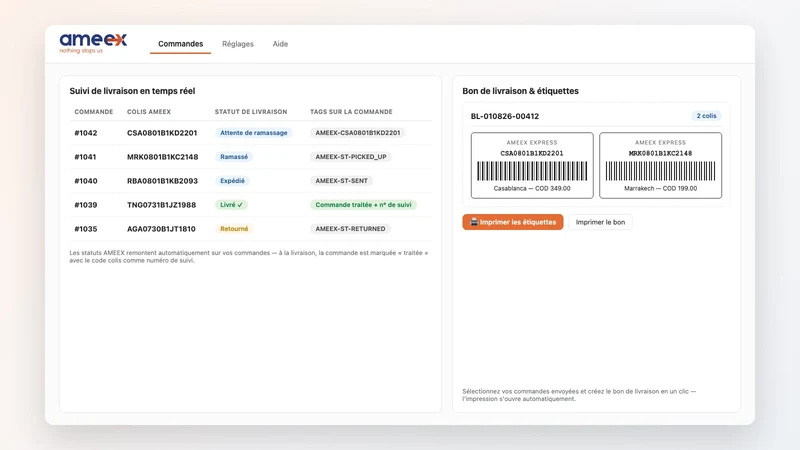The image size is (800, 450).
Task: Click parcel code RBA0801B1KB2093
Action: (x=162, y=181)
